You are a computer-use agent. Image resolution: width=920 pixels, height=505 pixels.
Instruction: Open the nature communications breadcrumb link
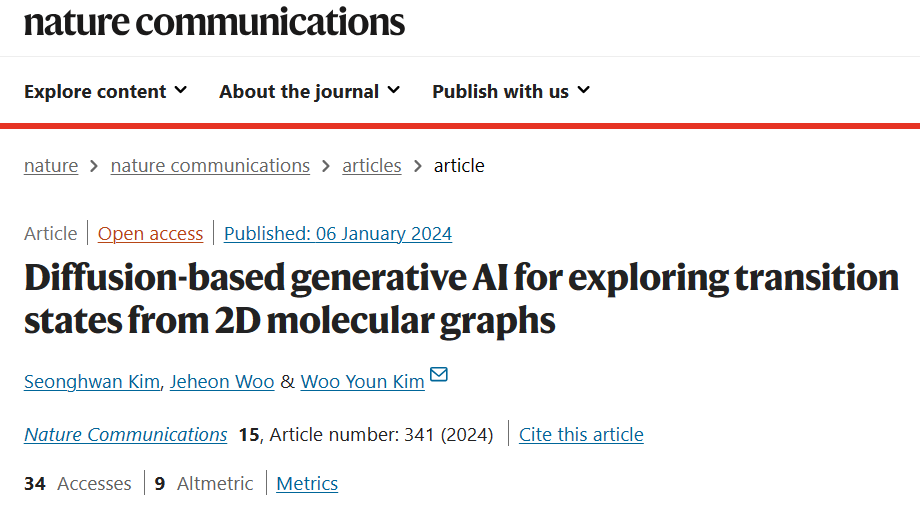(x=210, y=166)
